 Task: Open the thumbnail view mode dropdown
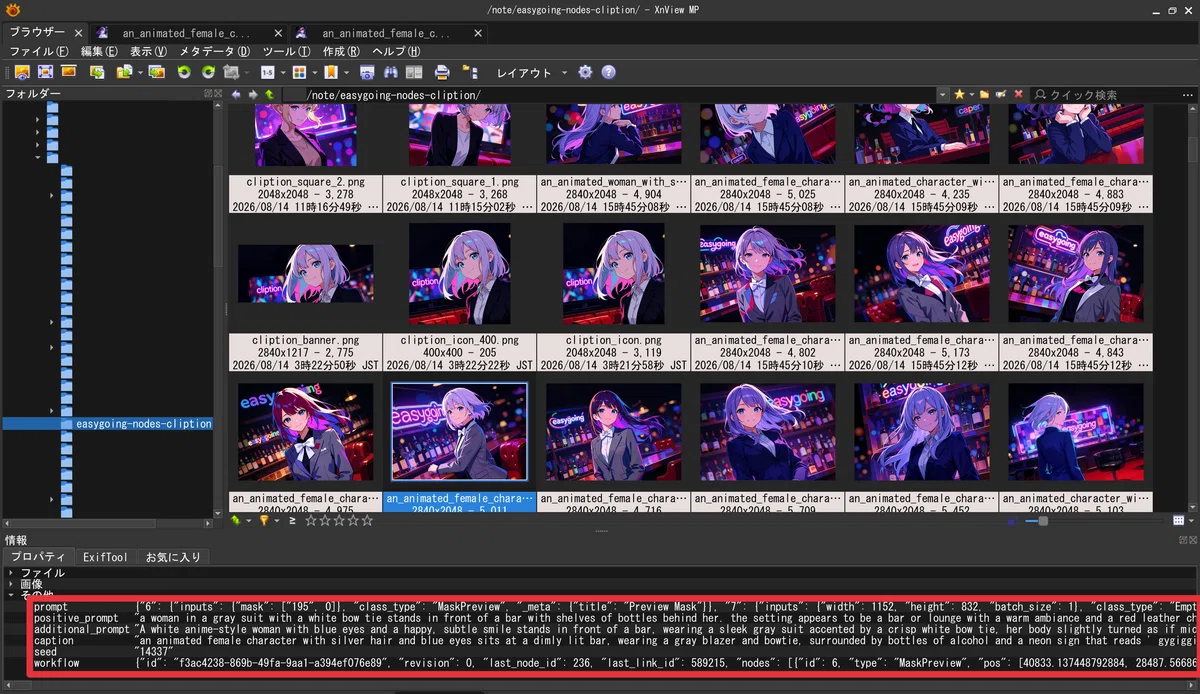(x=1190, y=520)
